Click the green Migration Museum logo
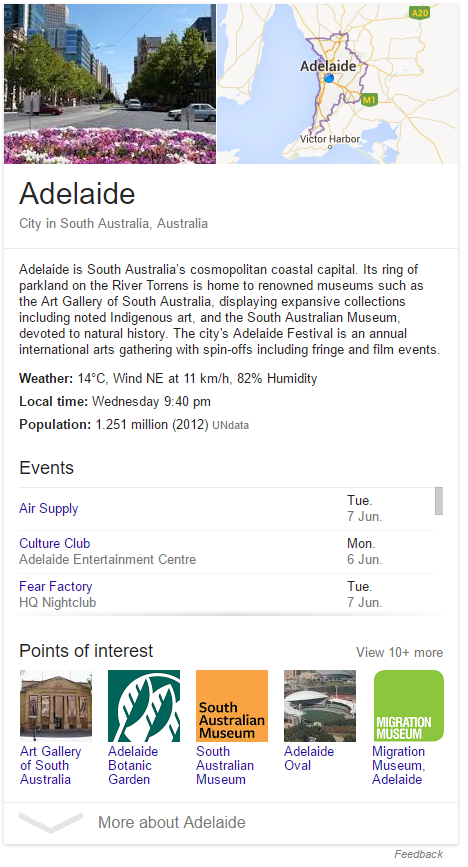468x867 pixels. (x=409, y=706)
